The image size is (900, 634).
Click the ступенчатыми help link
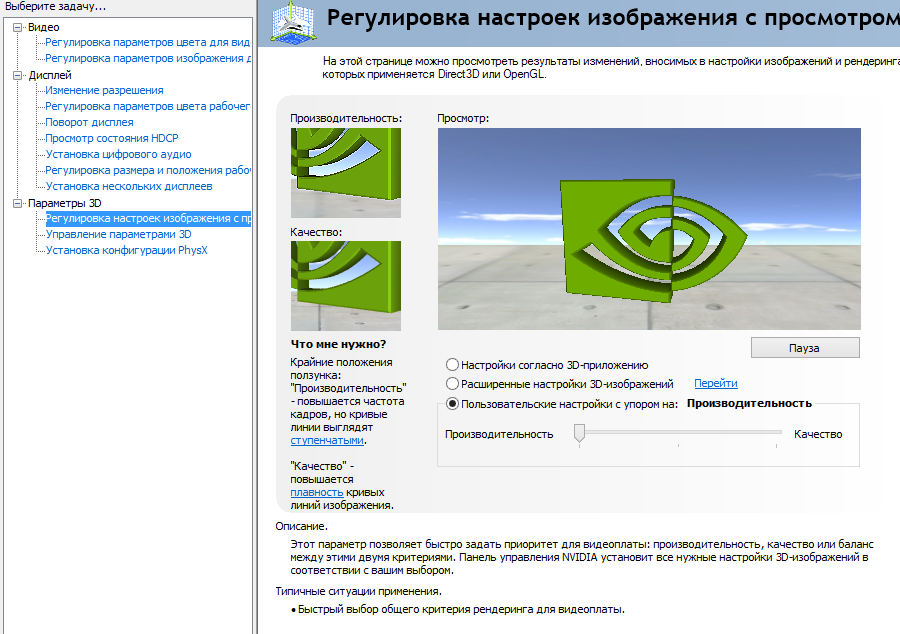327,441
